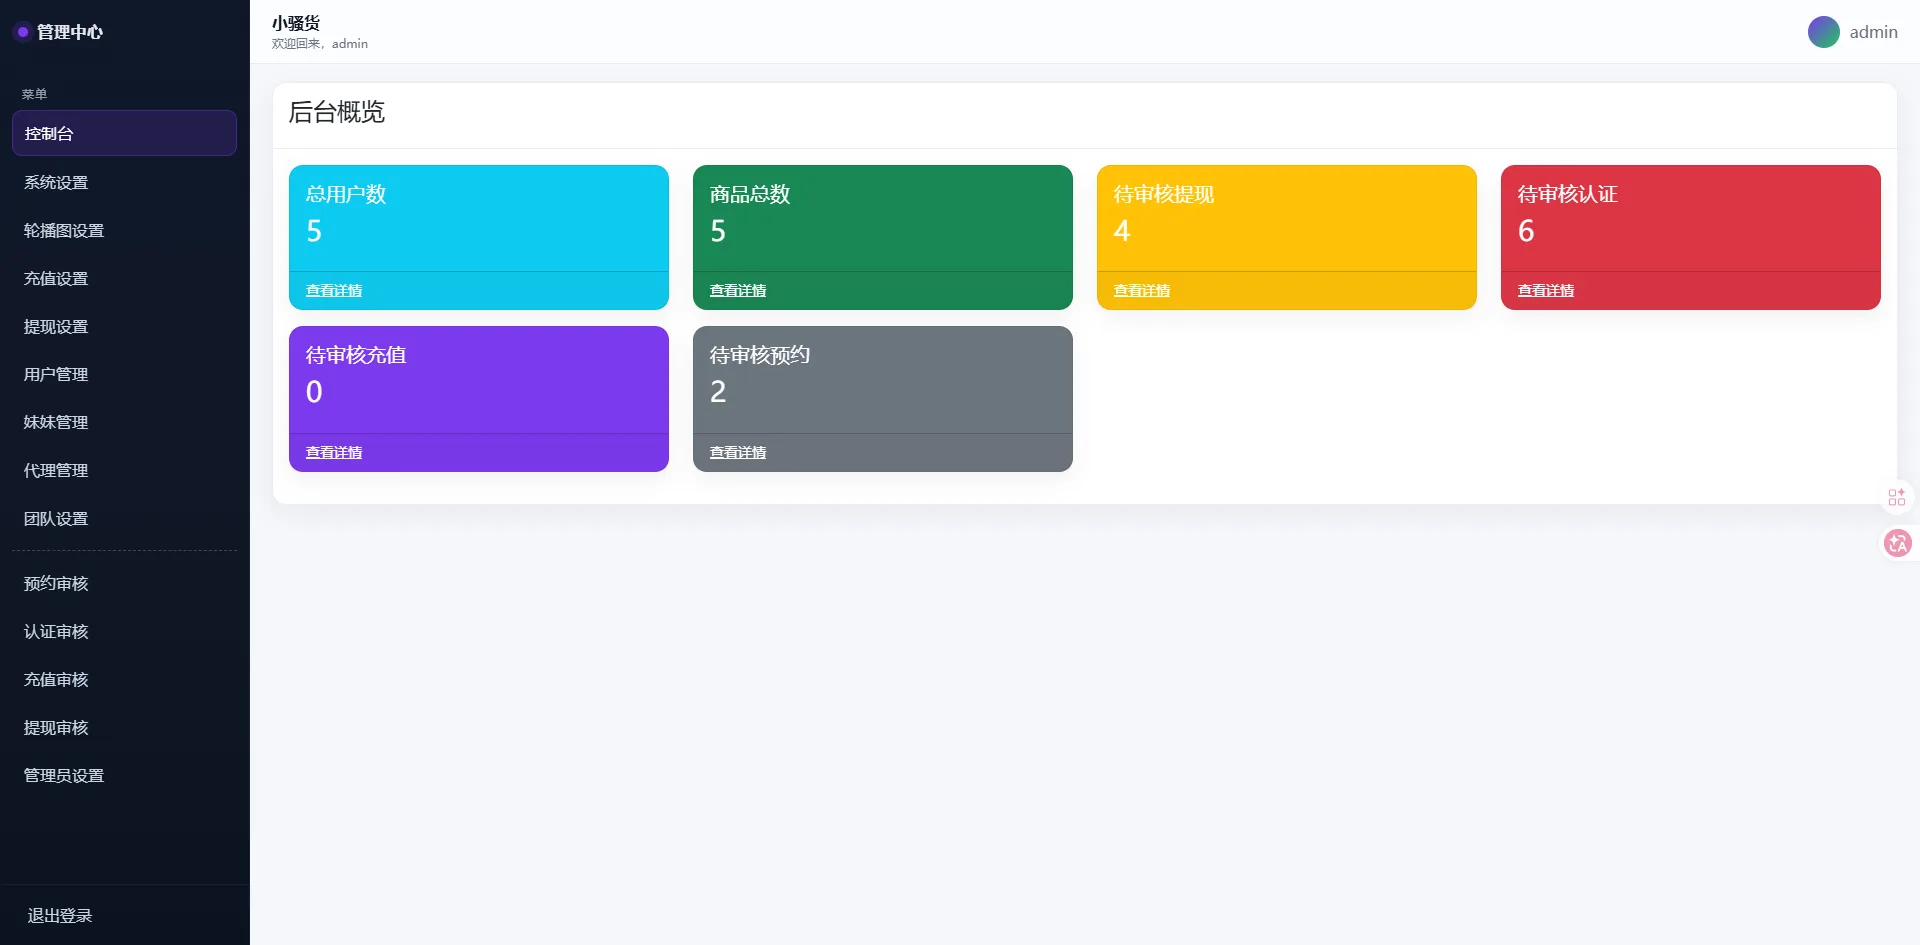Image resolution: width=1920 pixels, height=945 pixels.
Task: Select 管理员设置 menu item
Action: coord(64,775)
